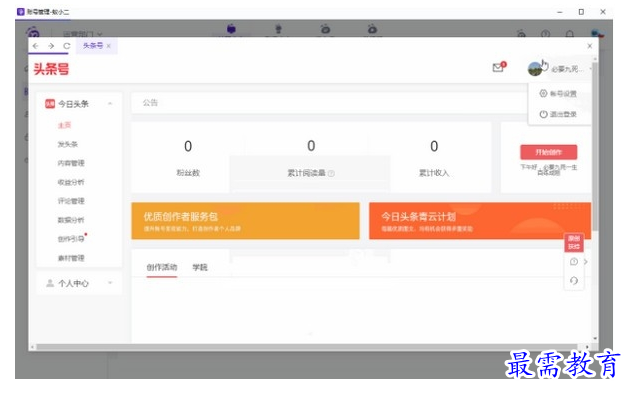This screenshot has width=629, height=396.
Task: Click the popup horizontal scrollbar
Action: point(307,347)
